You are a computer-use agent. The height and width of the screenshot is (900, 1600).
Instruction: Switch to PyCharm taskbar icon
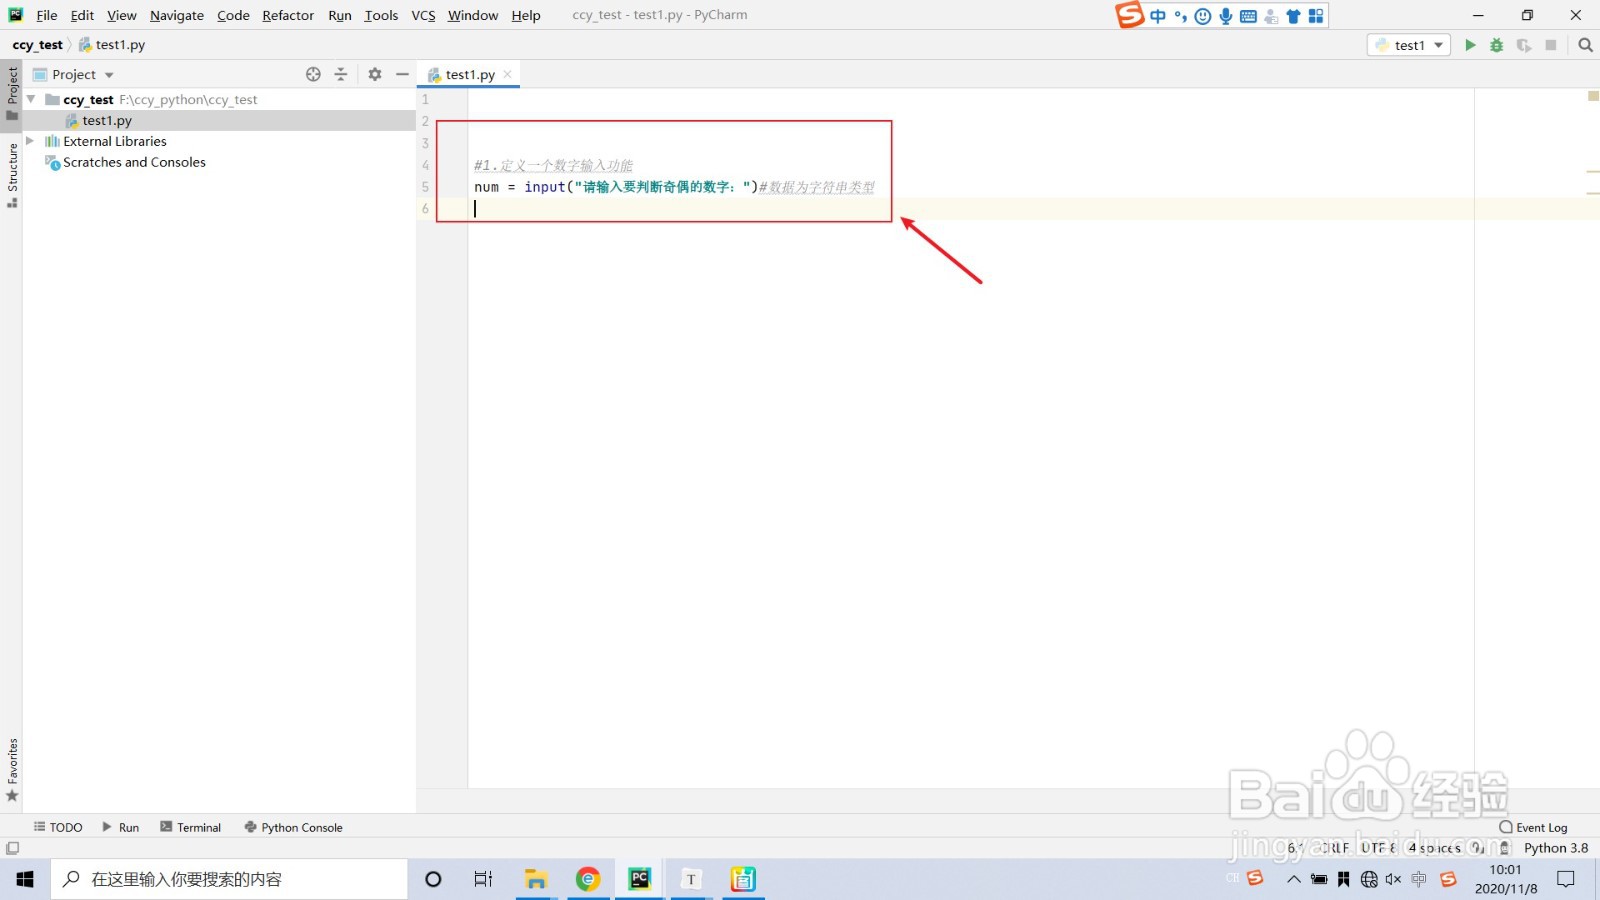[640, 879]
